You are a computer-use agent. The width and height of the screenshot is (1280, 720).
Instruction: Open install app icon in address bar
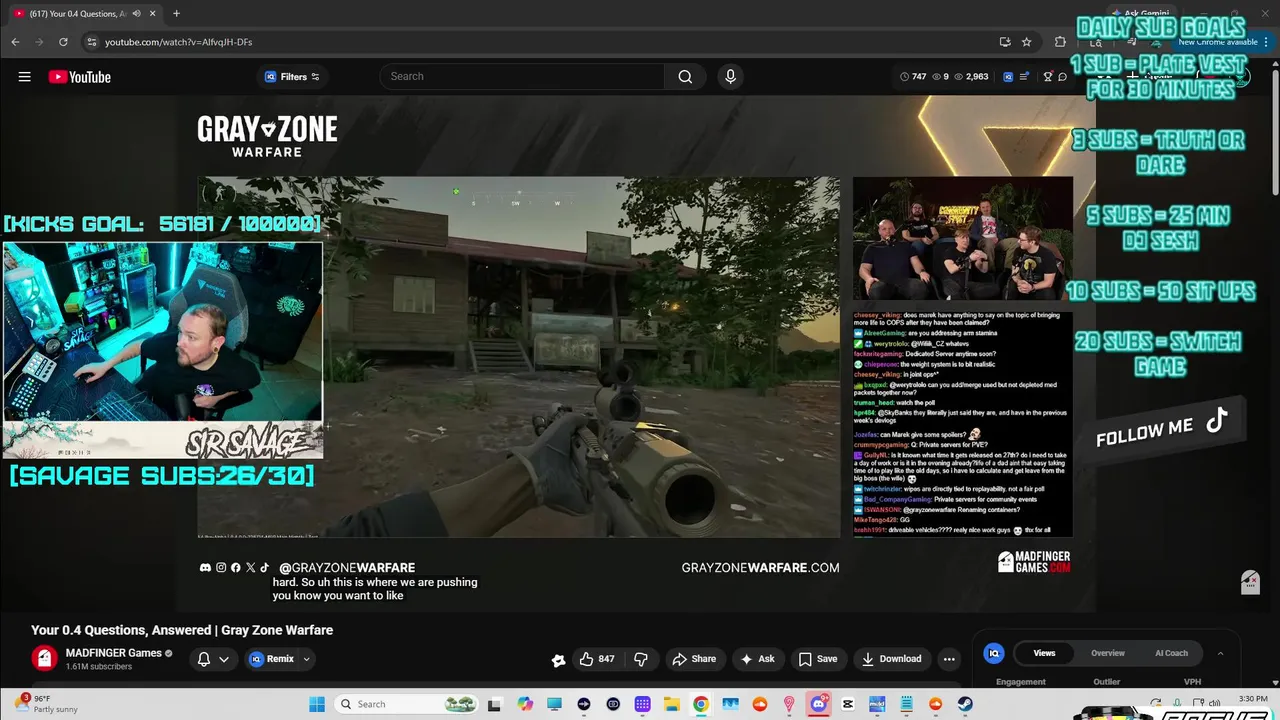pyautogui.click(x=1004, y=42)
